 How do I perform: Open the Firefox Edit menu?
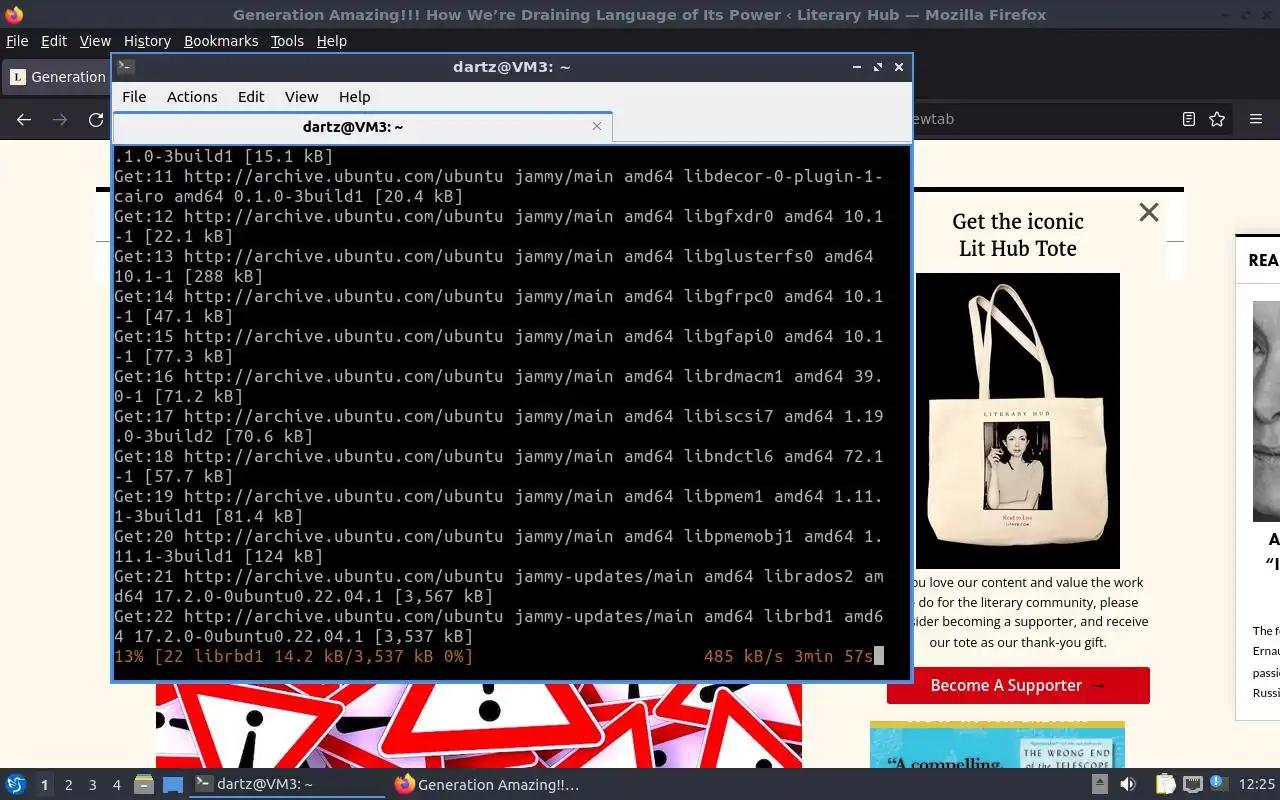tap(54, 41)
